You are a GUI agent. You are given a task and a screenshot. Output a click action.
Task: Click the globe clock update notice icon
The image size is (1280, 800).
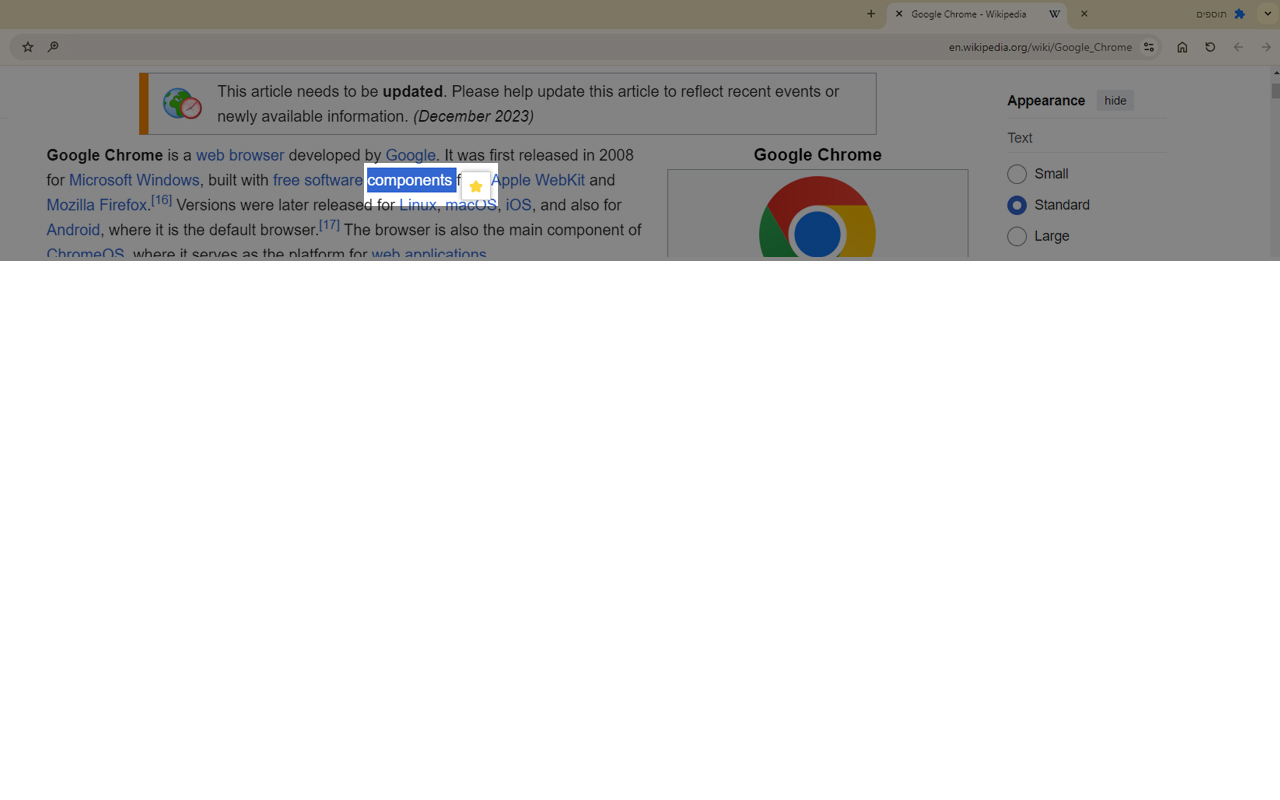[182, 103]
